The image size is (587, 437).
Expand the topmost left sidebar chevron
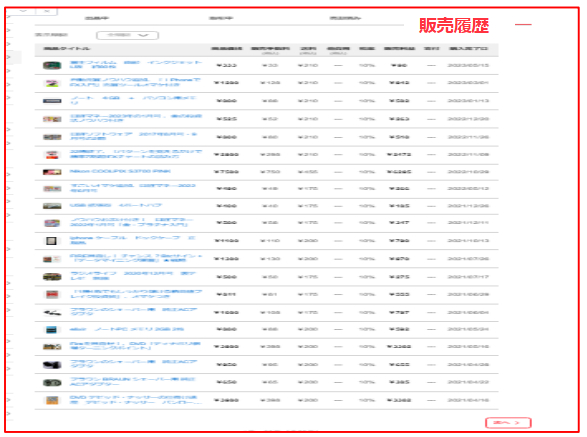coord(9,17)
